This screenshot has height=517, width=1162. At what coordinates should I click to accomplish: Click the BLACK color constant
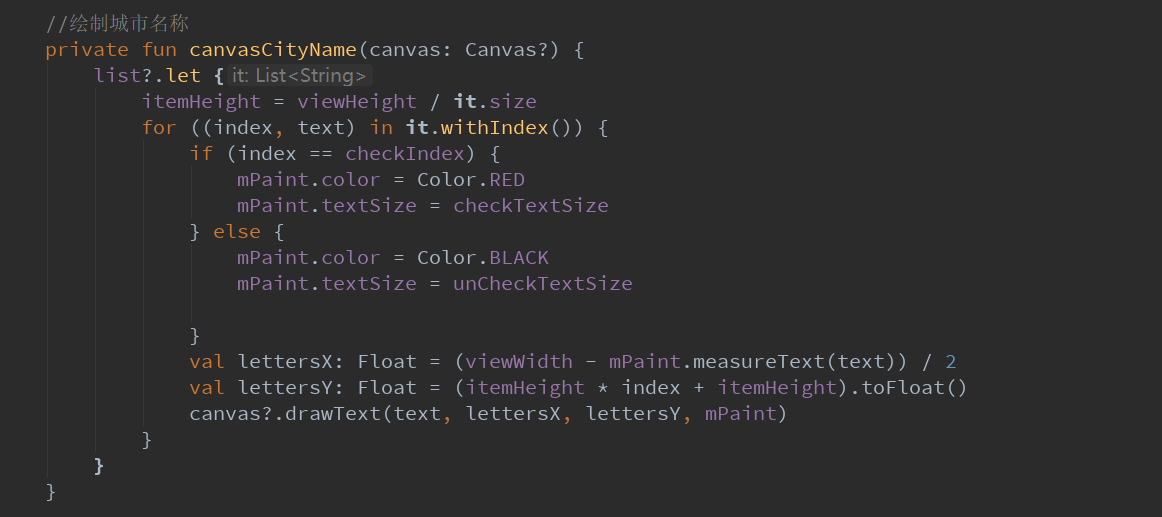click(x=519, y=257)
